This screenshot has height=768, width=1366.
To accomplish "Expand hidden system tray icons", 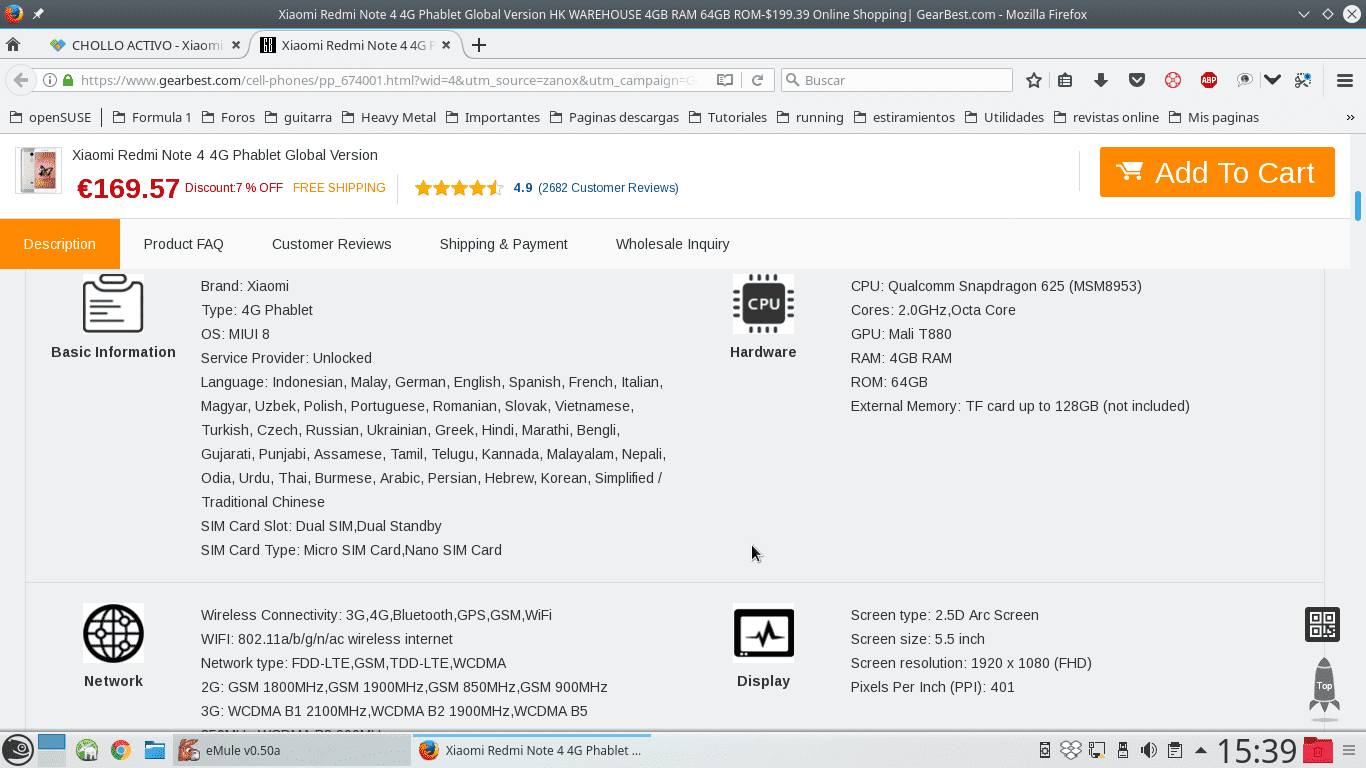I will (x=1201, y=750).
